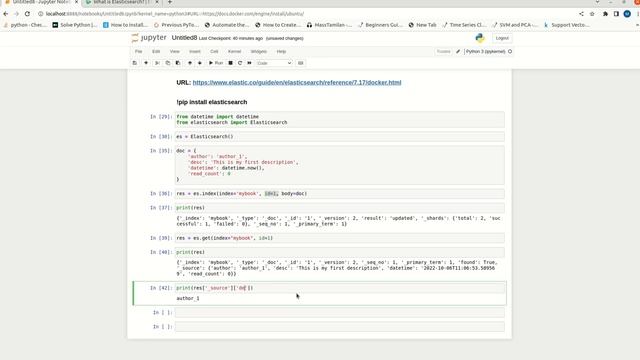This screenshot has width=640, height=360.
Task: Open the Time Series Cl... bookmark
Action: tap(465, 25)
